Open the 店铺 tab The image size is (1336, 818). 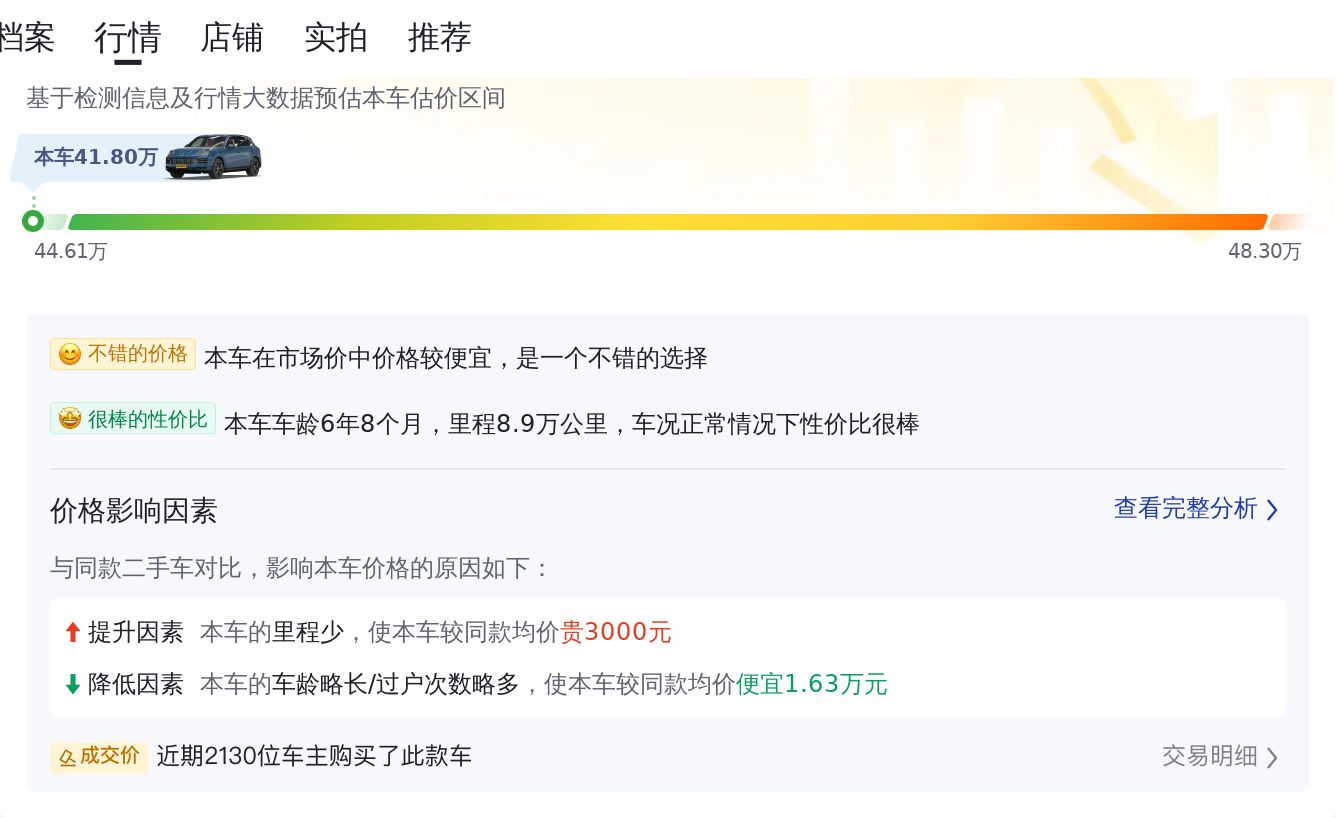(x=232, y=38)
